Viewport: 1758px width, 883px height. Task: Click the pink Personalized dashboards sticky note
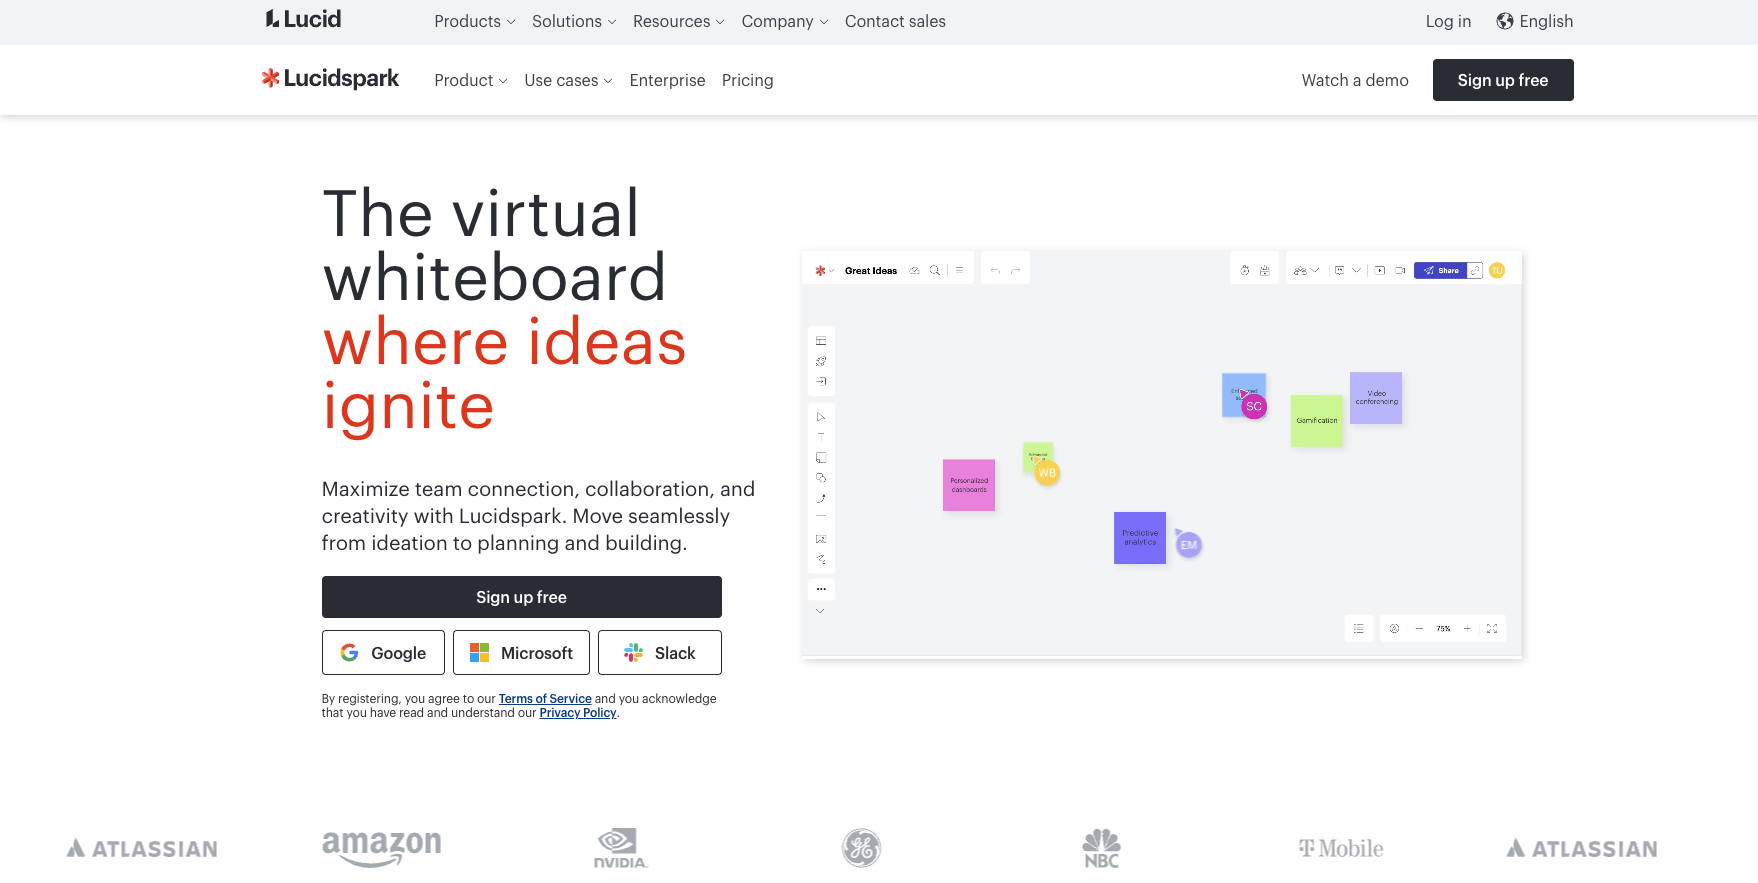point(969,485)
